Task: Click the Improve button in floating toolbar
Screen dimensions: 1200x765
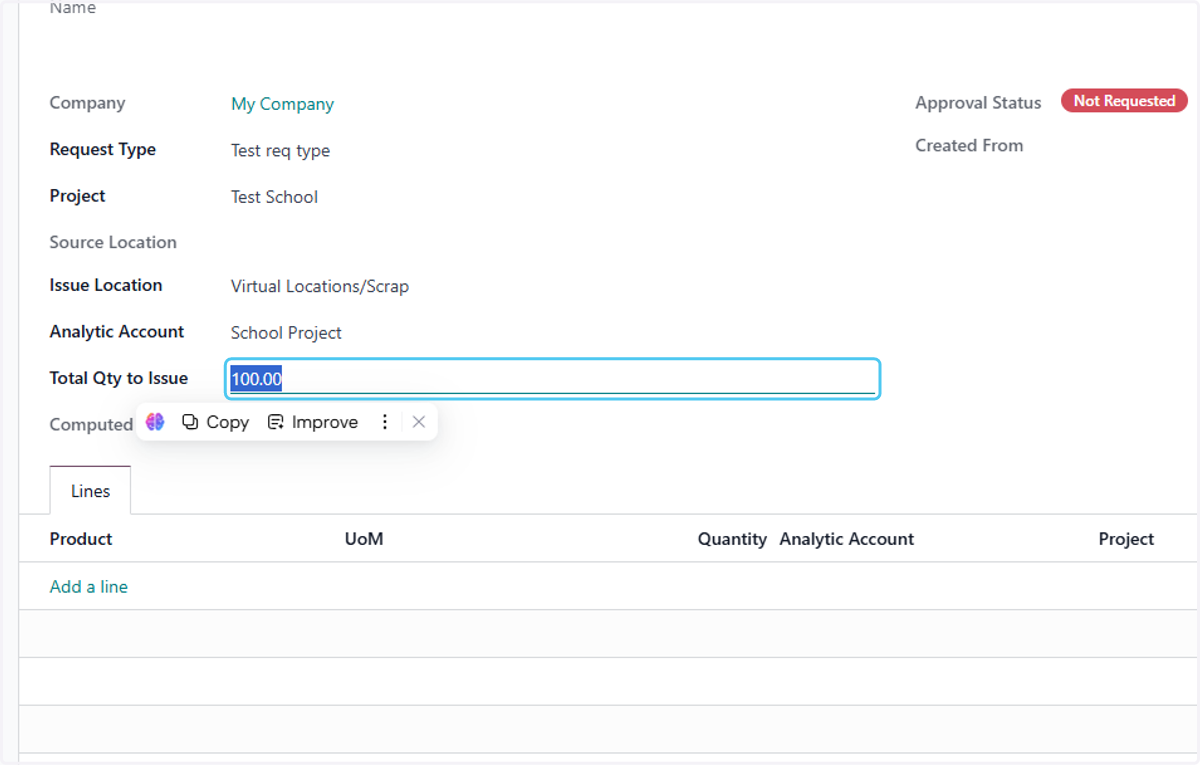Action: click(x=313, y=422)
